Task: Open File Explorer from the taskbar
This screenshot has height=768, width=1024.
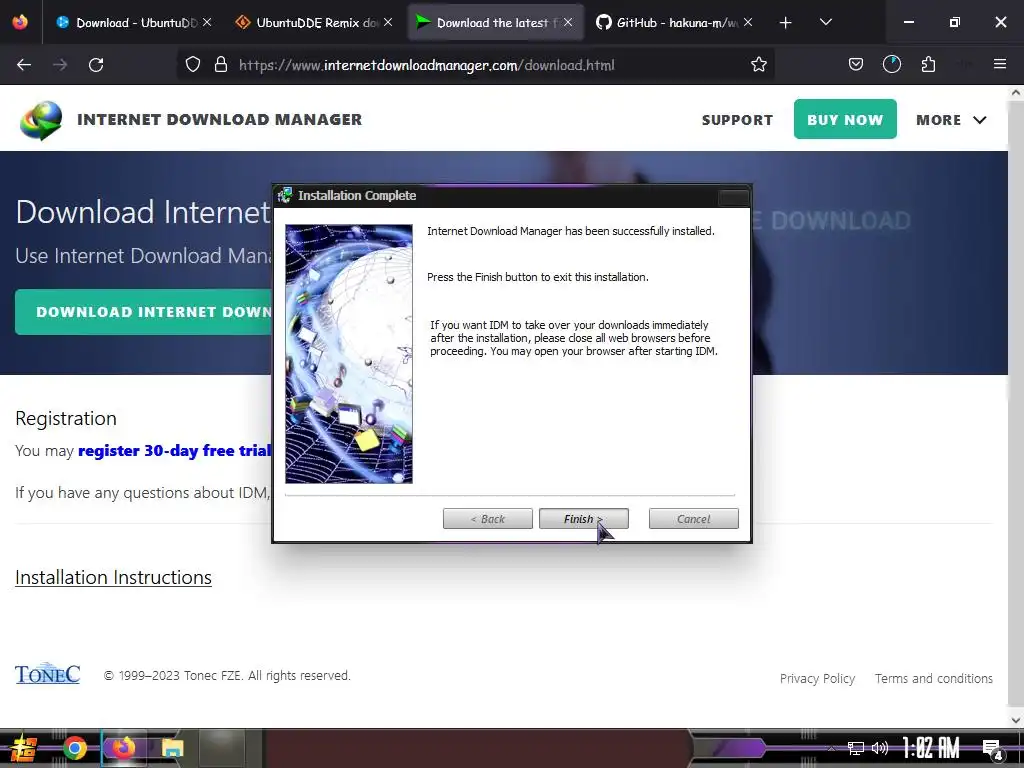Action: 172,748
